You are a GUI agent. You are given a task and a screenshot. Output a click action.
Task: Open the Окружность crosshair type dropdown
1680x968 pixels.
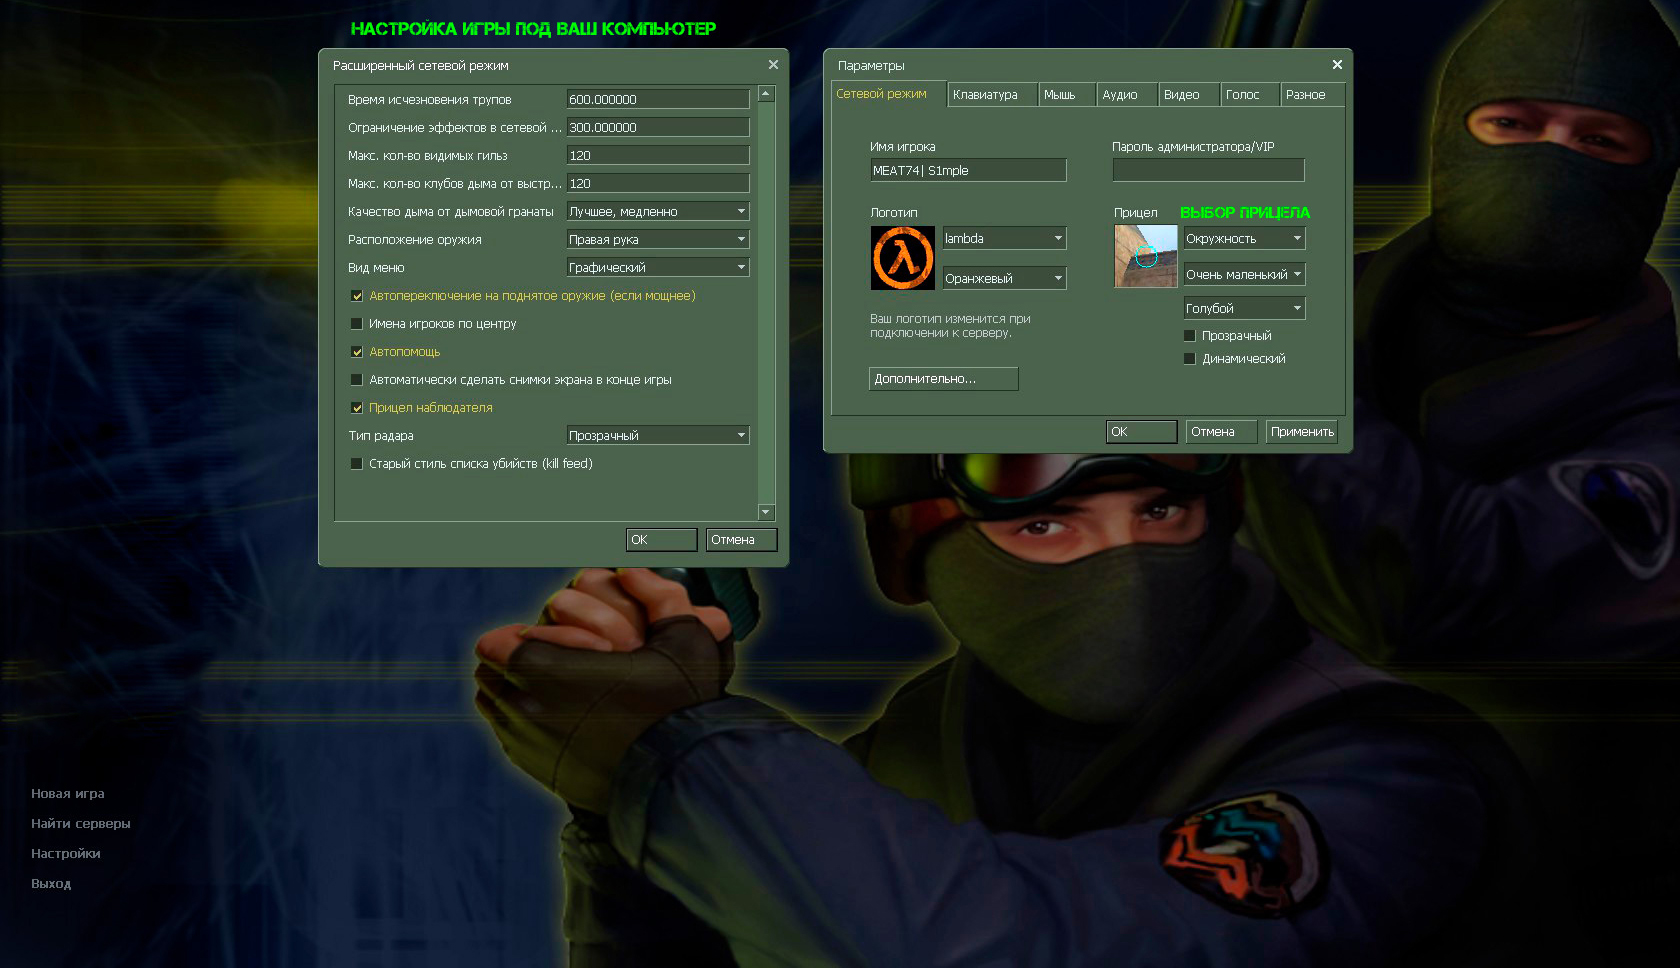click(x=1244, y=239)
